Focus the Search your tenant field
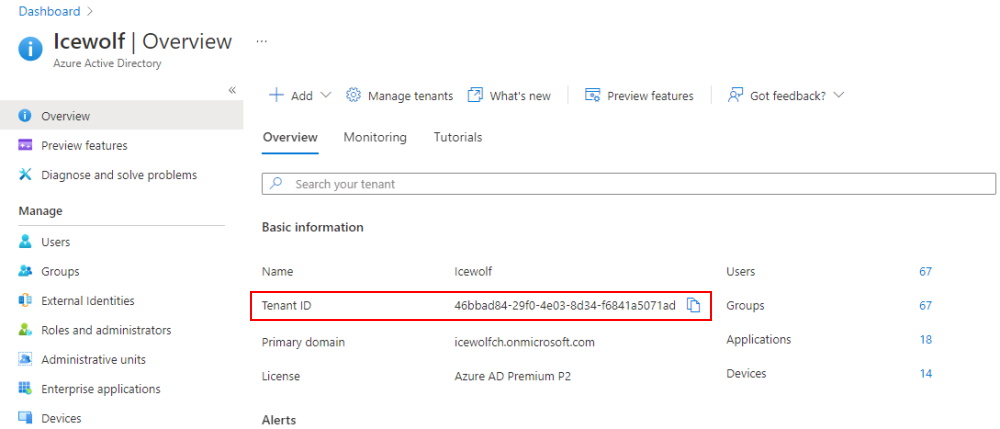1000x429 pixels. pos(629,184)
